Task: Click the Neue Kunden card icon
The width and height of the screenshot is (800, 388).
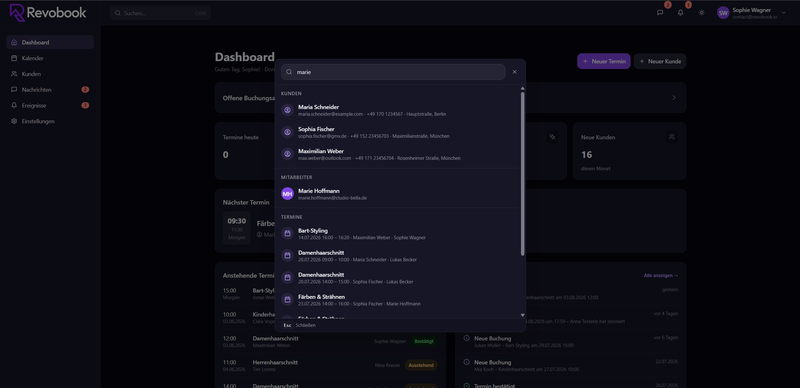Action: point(672,137)
